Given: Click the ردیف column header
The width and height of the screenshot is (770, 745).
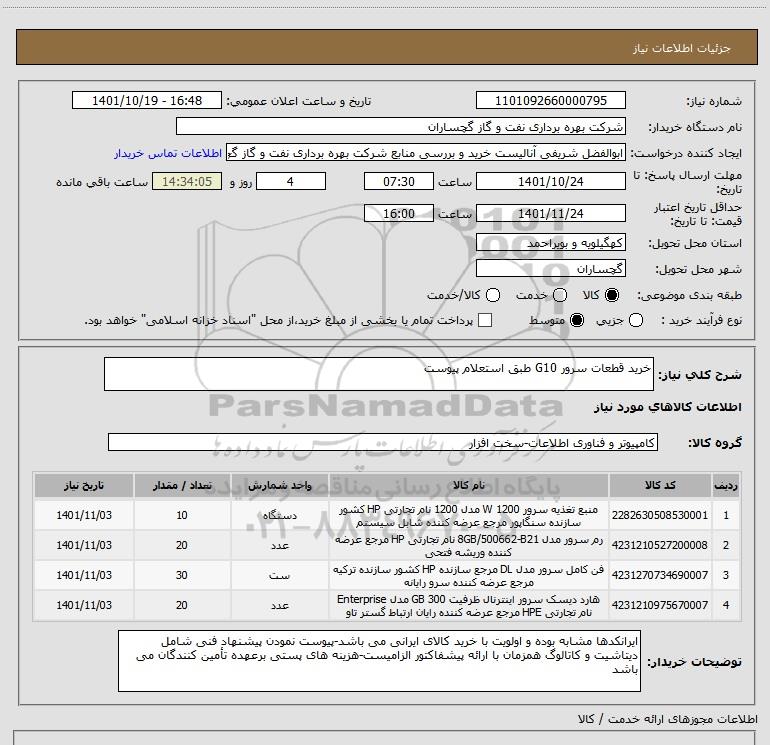Looking at the screenshot, I should pyautogui.click(x=726, y=485).
